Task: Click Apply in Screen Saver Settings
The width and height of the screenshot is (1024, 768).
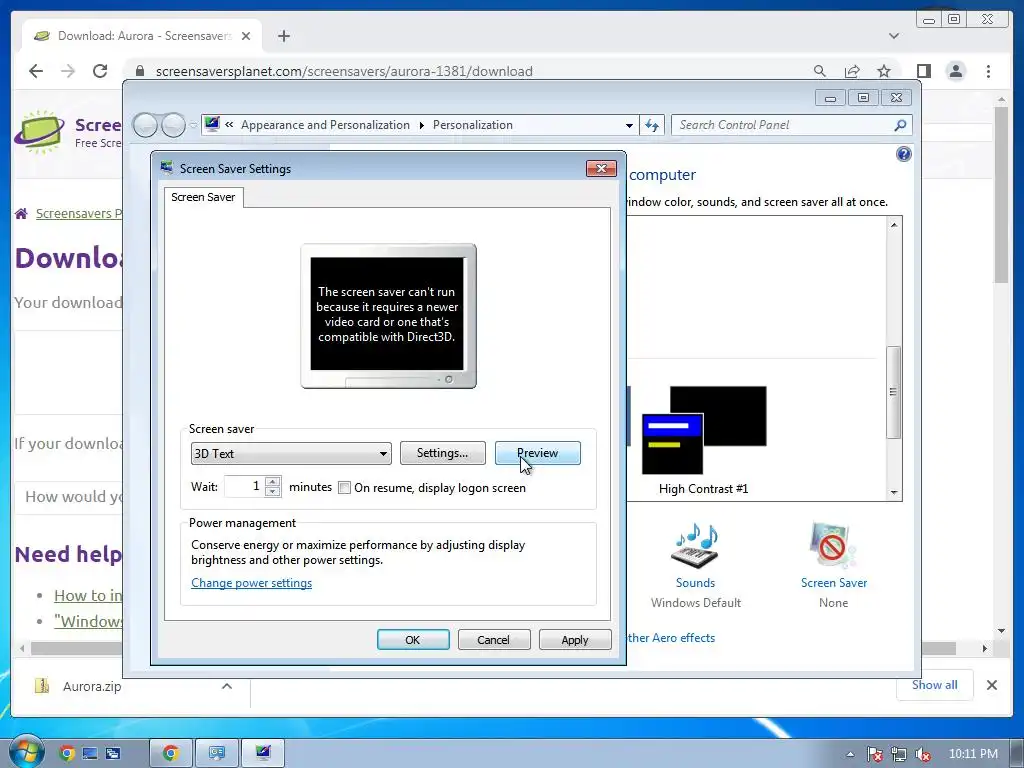Action: [575, 640]
